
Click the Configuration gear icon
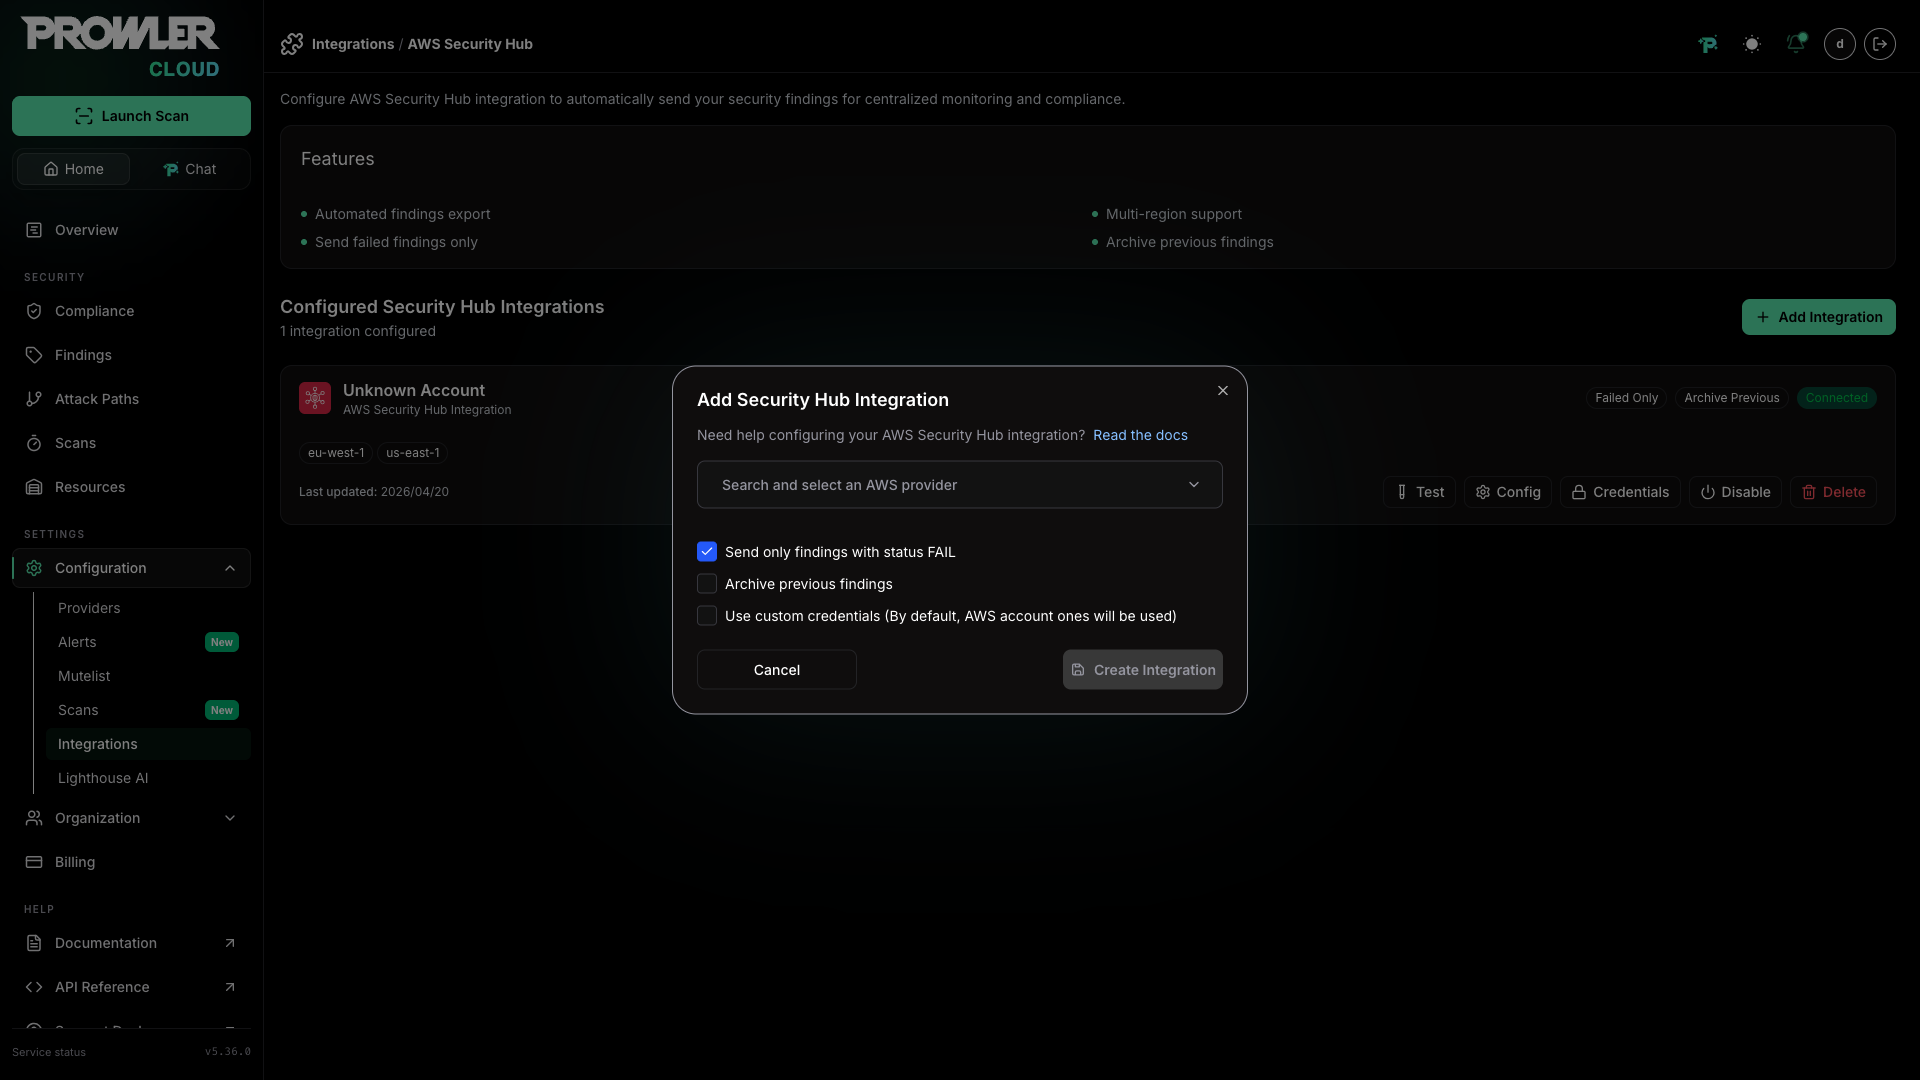(34, 568)
